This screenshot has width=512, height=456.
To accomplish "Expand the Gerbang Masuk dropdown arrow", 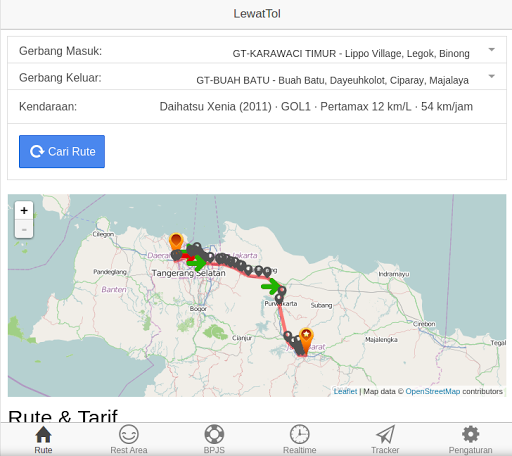I will tap(491, 50).
